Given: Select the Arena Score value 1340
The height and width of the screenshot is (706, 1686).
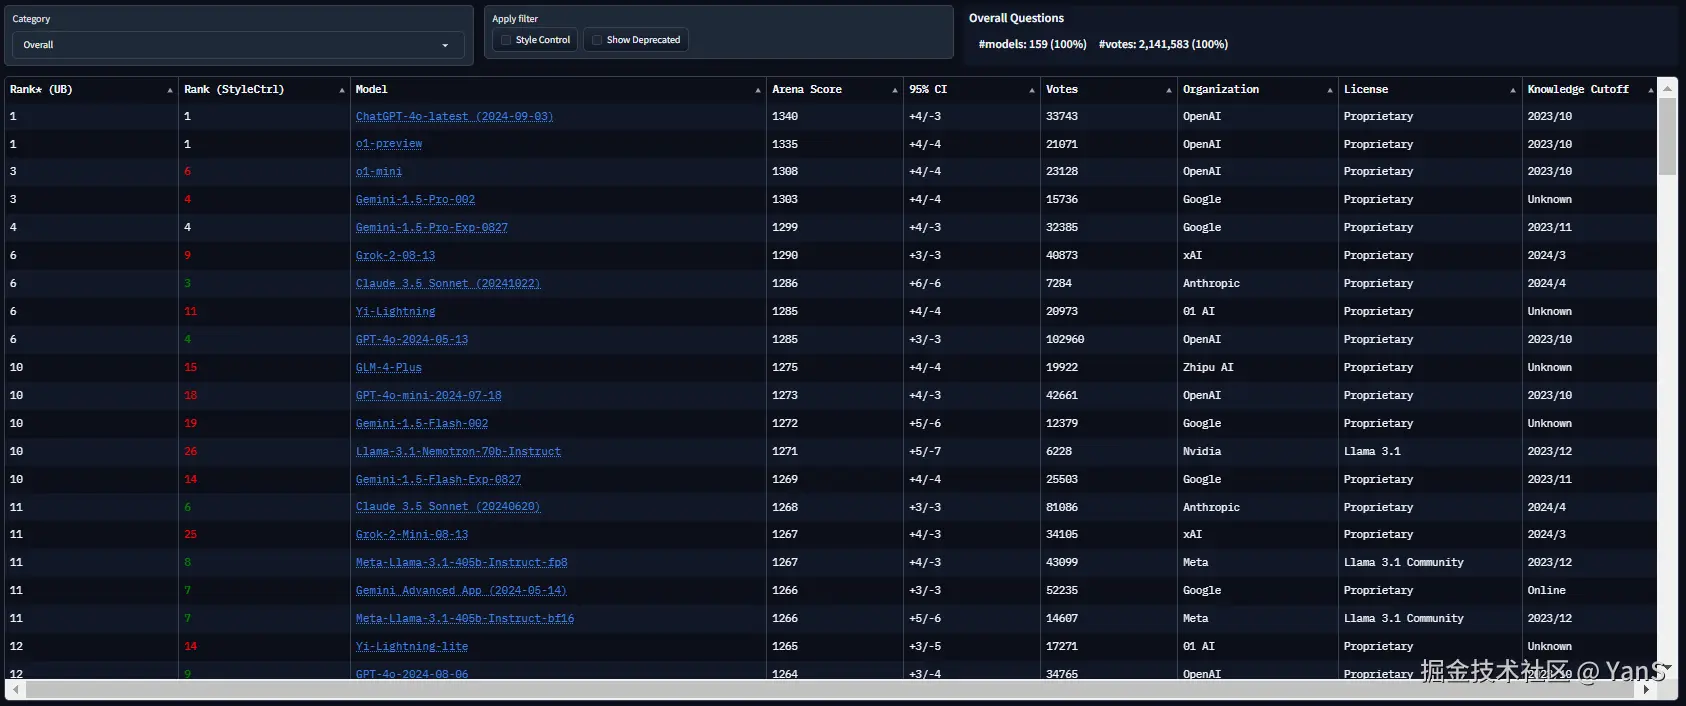Looking at the screenshot, I should tap(785, 117).
